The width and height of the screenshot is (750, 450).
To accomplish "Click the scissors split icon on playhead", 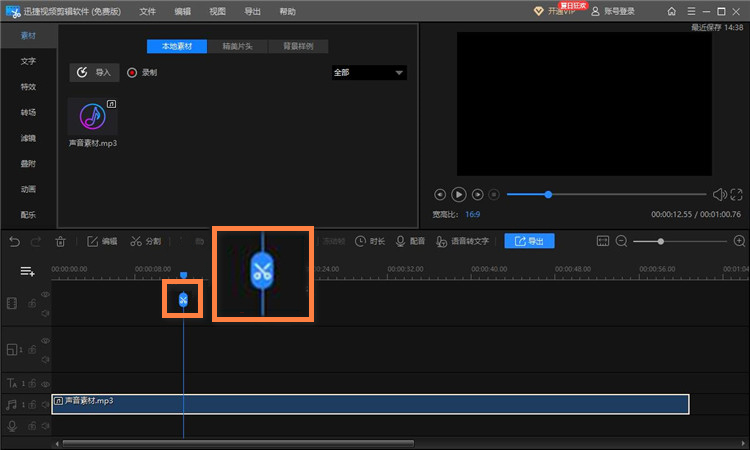I will click(183, 300).
